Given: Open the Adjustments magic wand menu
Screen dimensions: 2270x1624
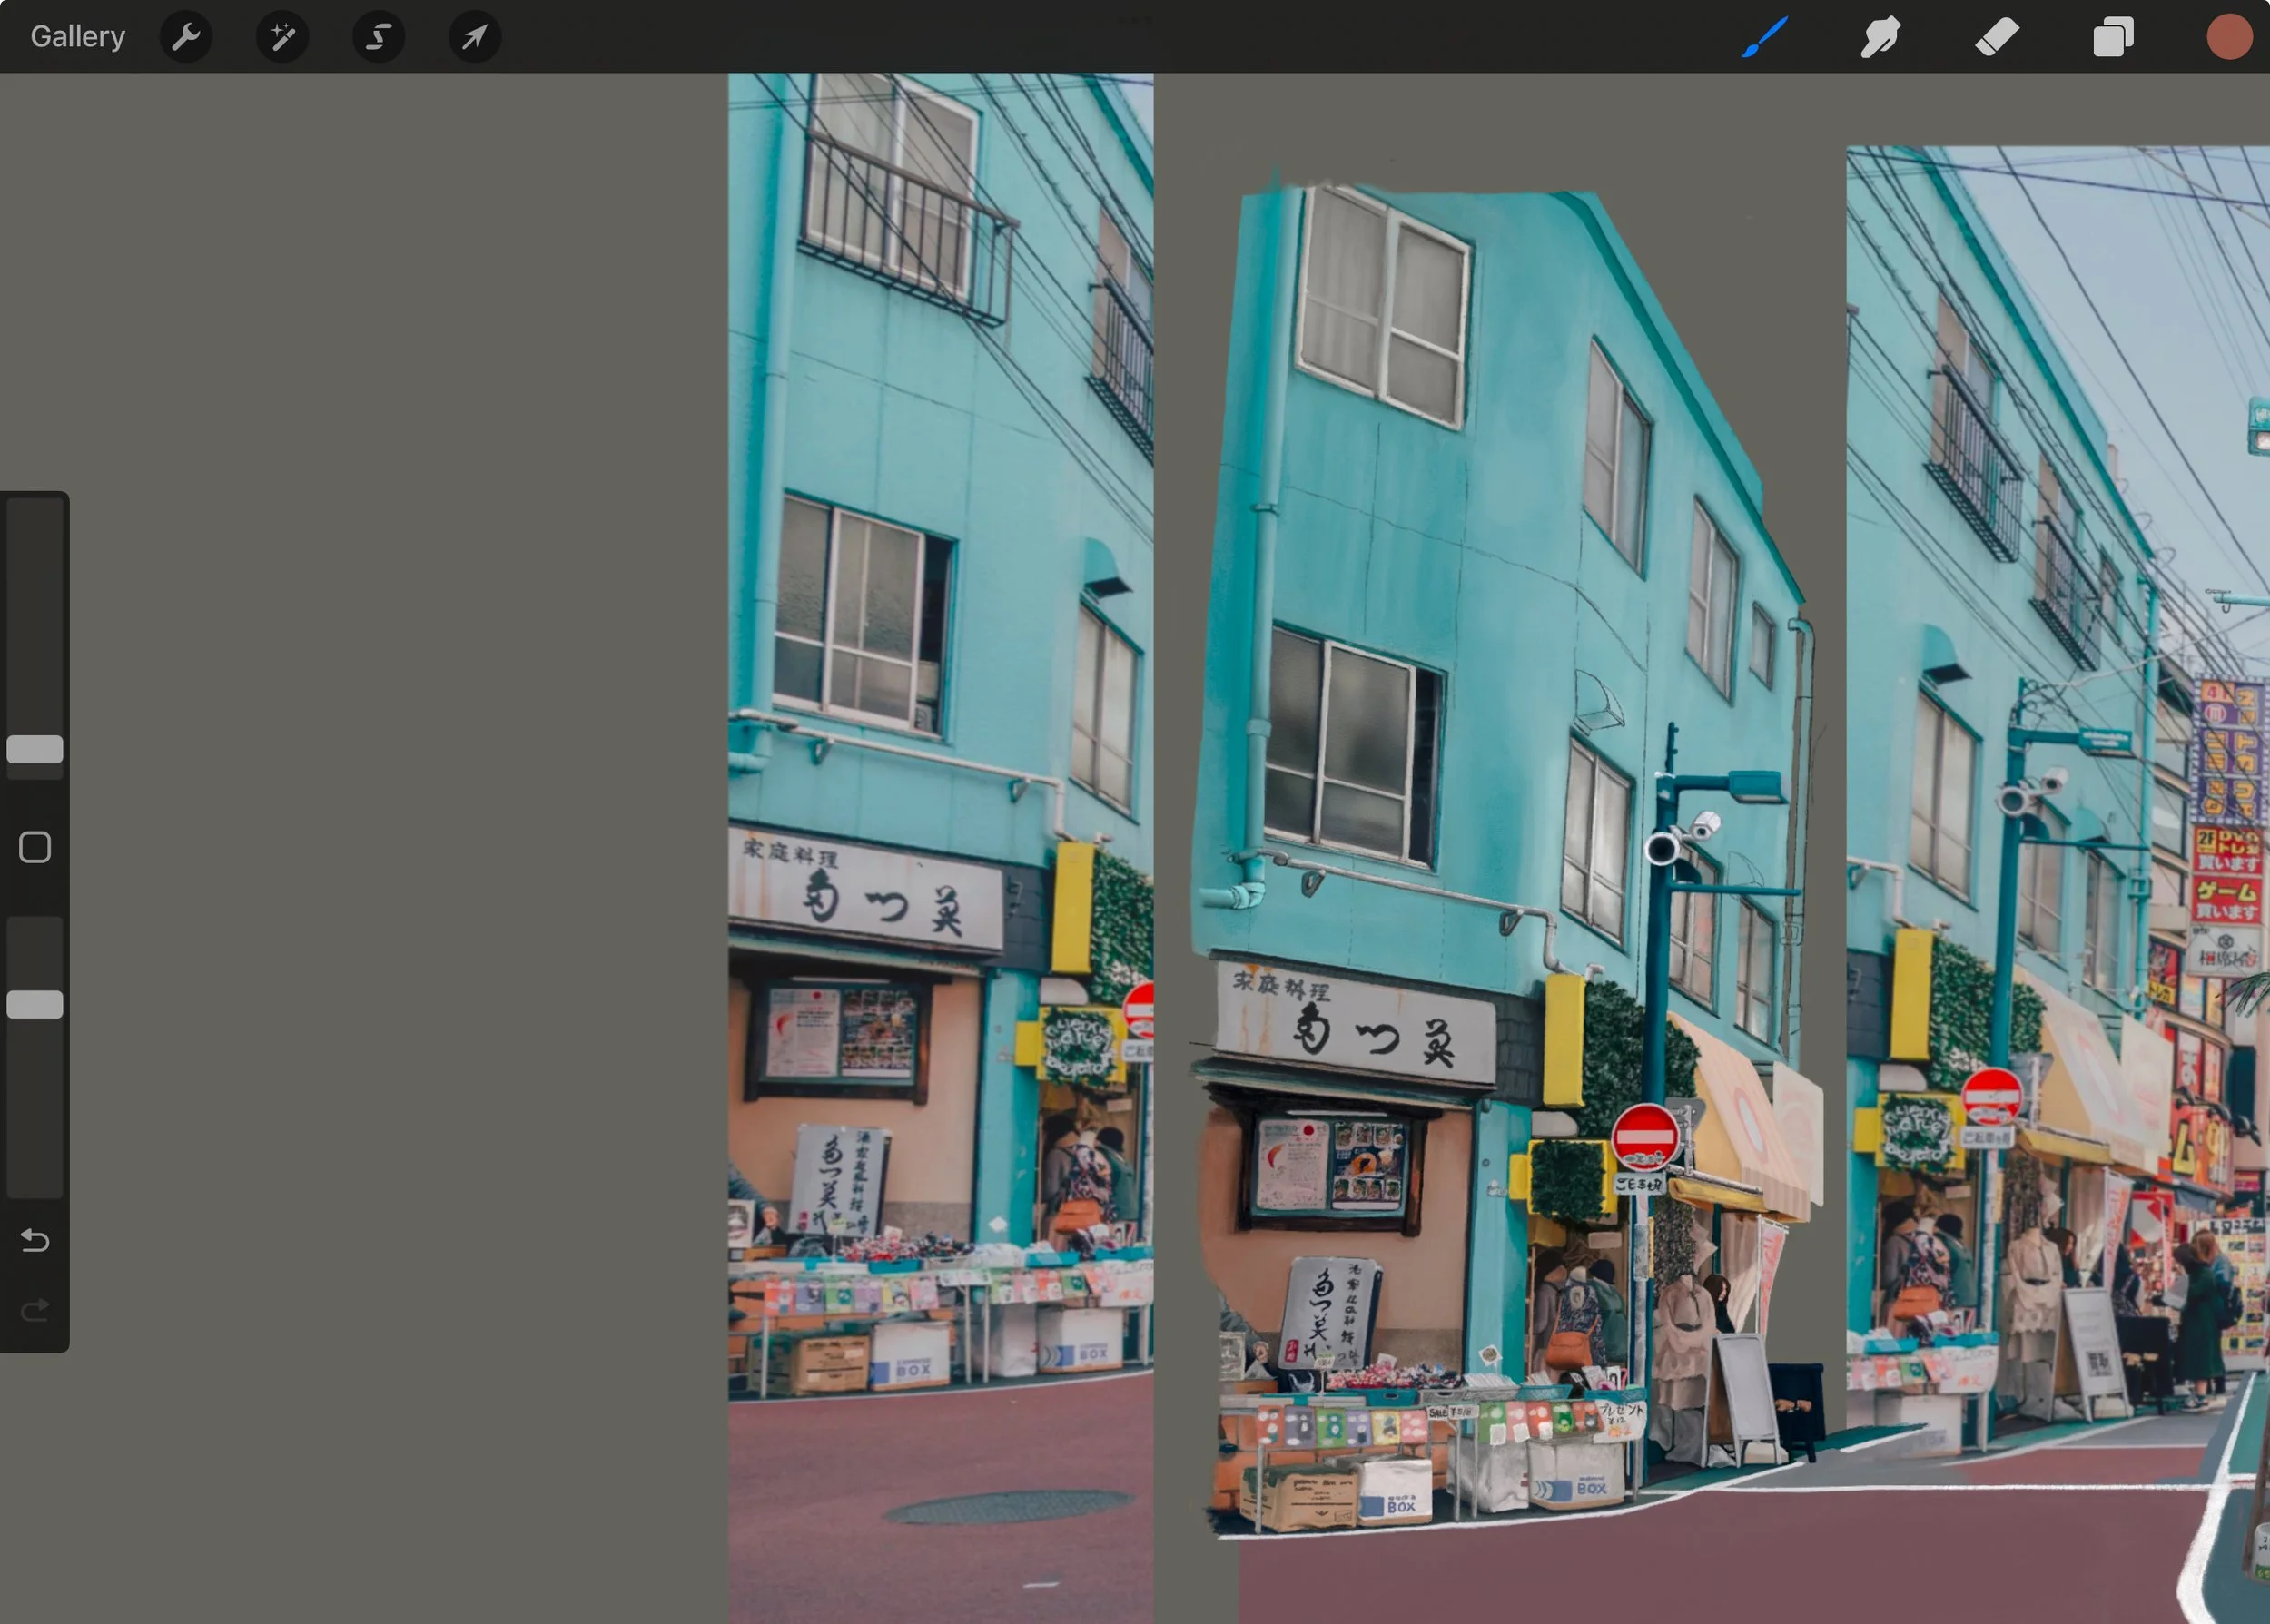Looking at the screenshot, I should (282, 37).
